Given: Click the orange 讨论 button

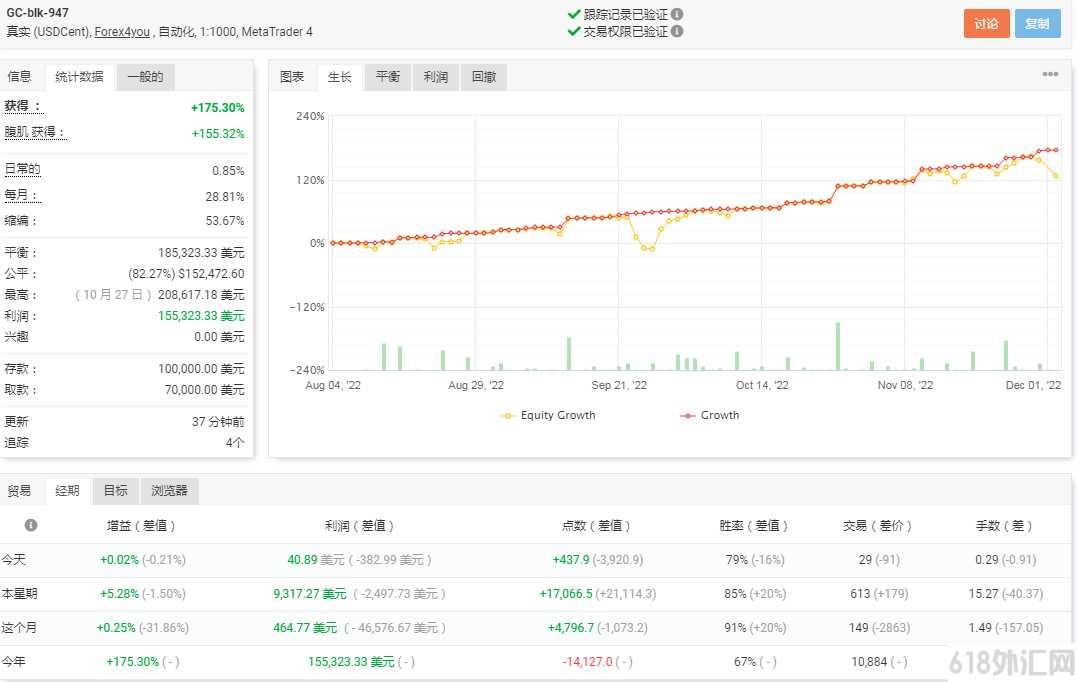Looking at the screenshot, I should pyautogui.click(x=986, y=23).
